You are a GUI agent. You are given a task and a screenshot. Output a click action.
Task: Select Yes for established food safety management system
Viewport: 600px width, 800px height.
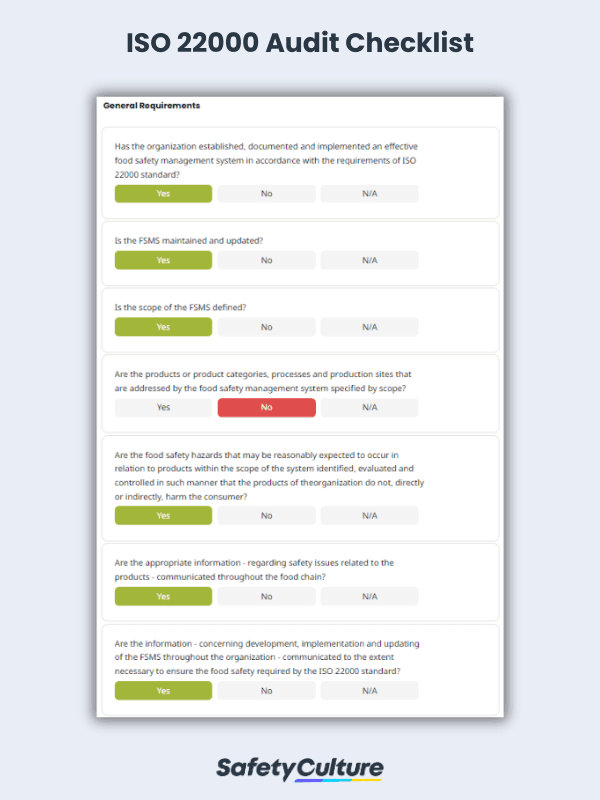coord(163,194)
